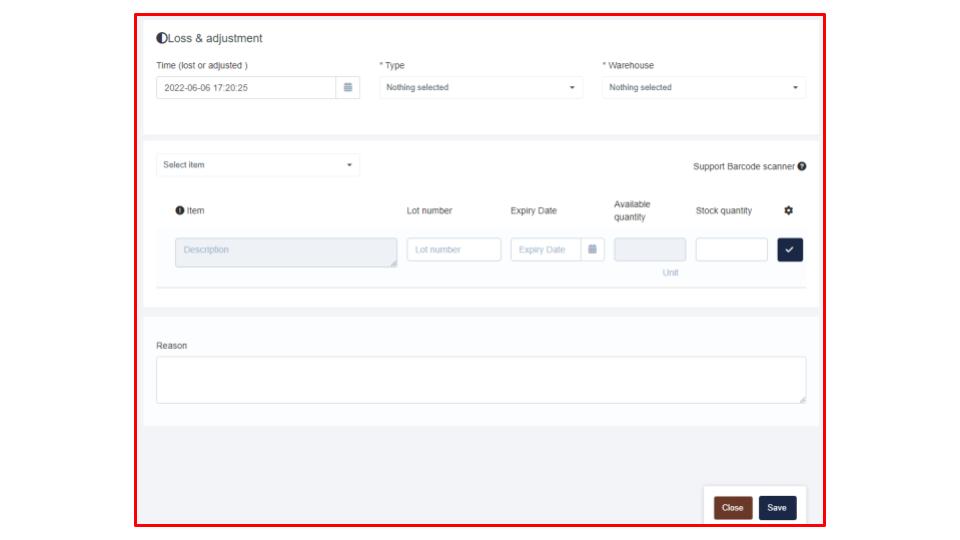Open the table settings gear icon
The width and height of the screenshot is (960, 540).
tap(788, 211)
